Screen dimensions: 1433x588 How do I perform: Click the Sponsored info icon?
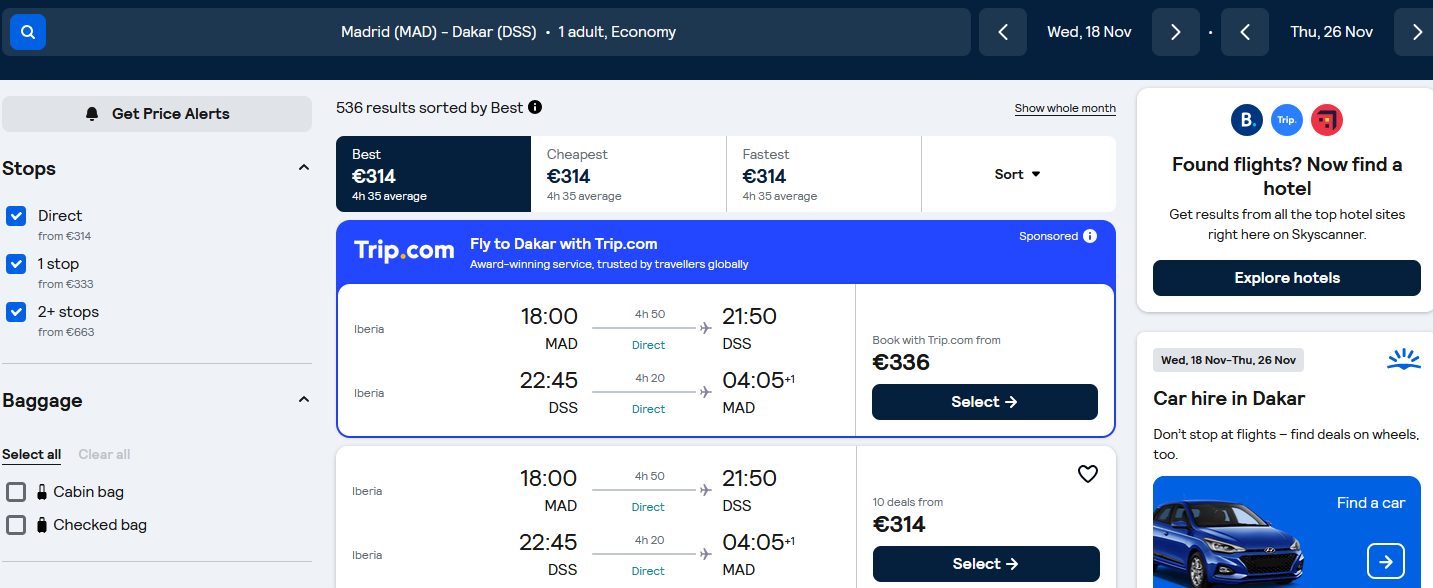click(x=1090, y=236)
